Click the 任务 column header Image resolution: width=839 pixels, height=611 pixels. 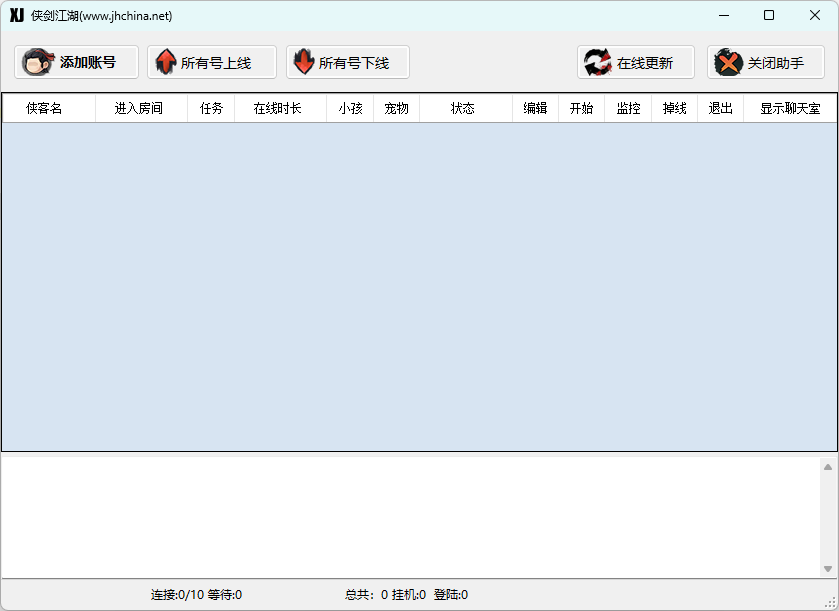pyautogui.click(x=211, y=109)
